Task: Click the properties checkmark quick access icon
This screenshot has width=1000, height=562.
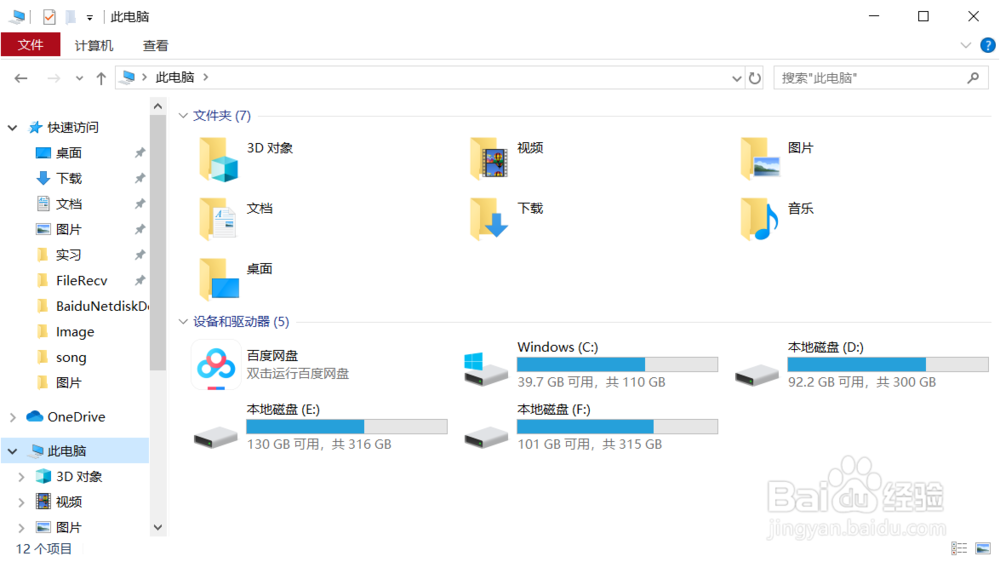Action: pyautogui.click(x=49, y=17)
